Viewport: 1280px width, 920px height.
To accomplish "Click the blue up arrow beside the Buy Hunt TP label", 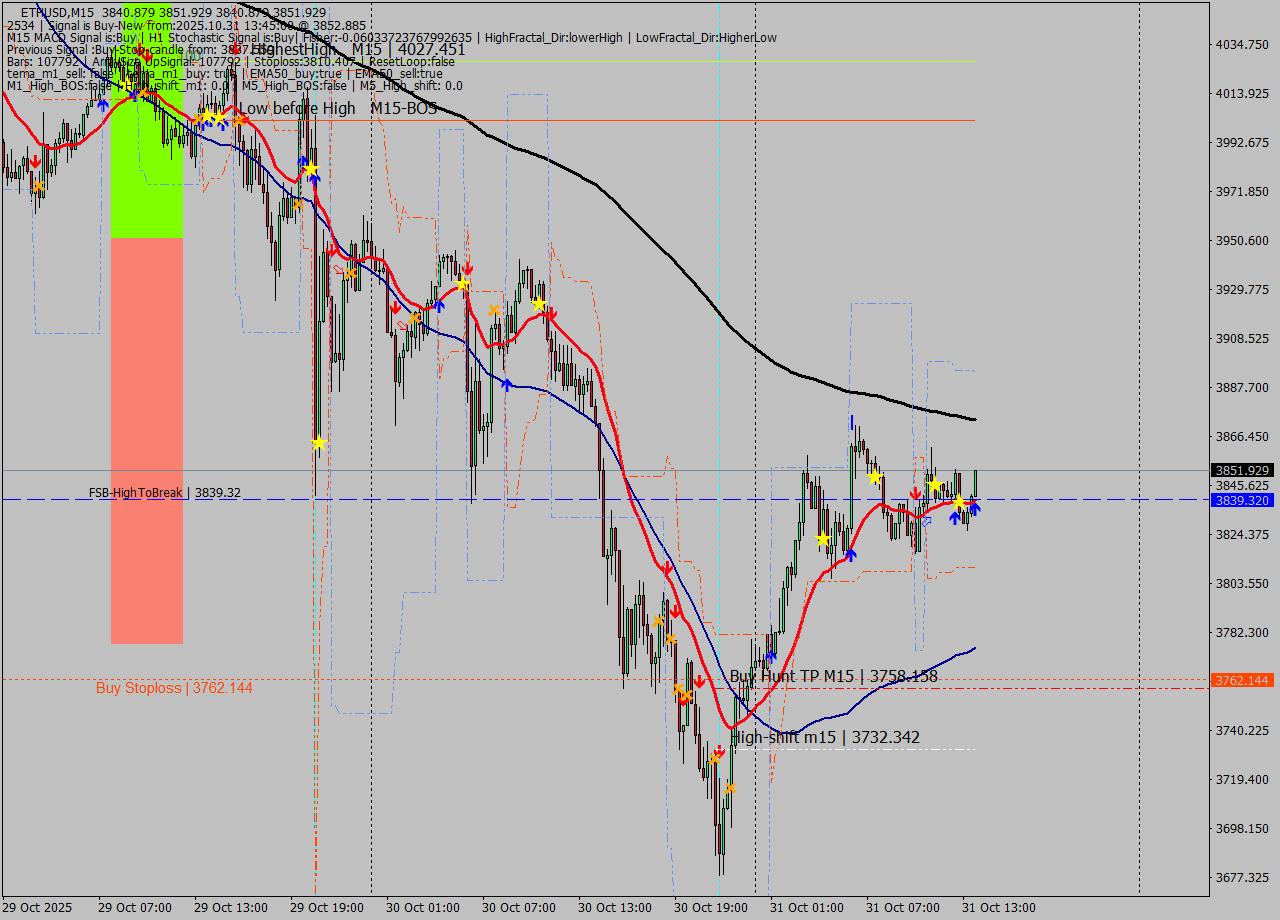I will 771,656.
